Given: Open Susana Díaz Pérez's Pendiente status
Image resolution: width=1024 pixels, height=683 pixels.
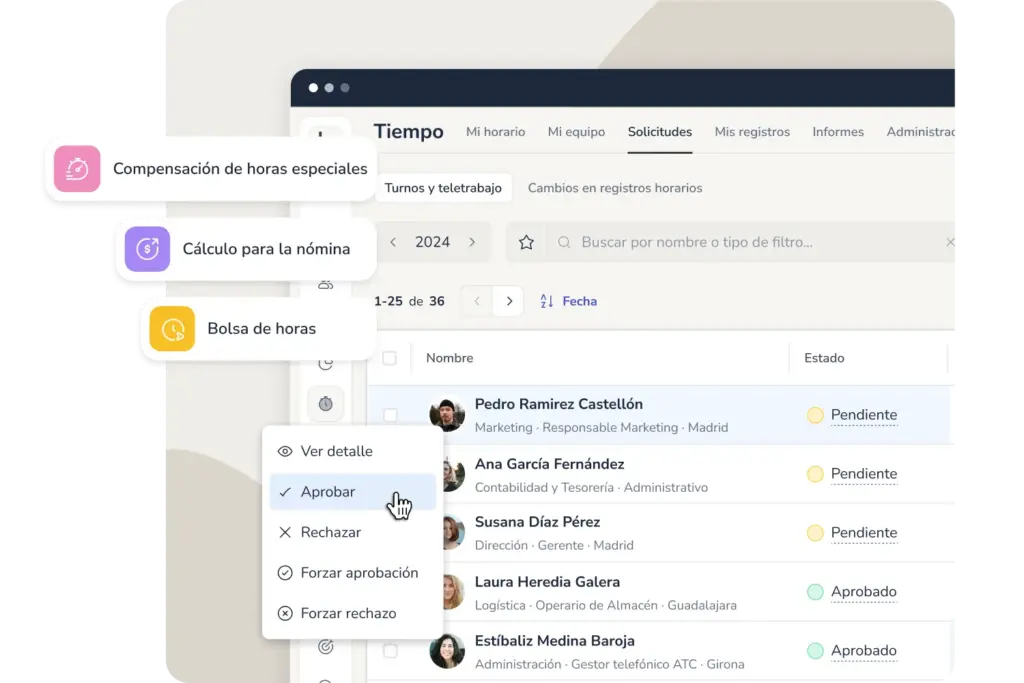Looking at the screenshot, I should [x=864, y=532].
